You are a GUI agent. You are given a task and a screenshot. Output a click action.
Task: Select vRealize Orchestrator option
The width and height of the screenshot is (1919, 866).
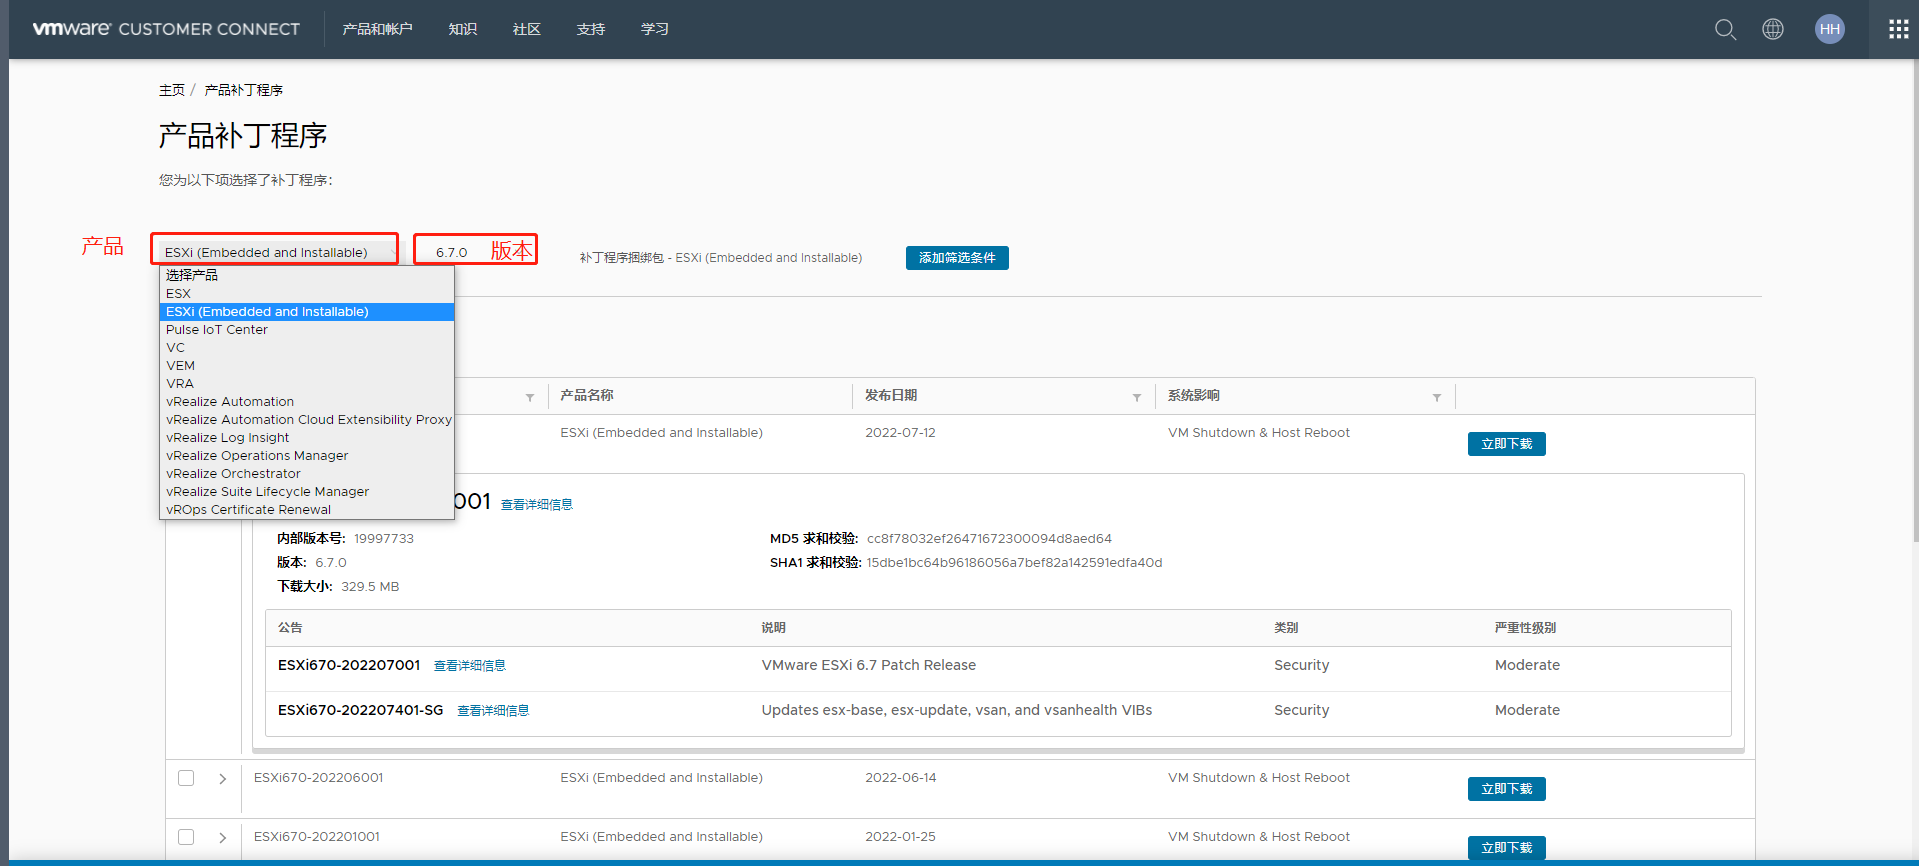click(x=307, y=474)
